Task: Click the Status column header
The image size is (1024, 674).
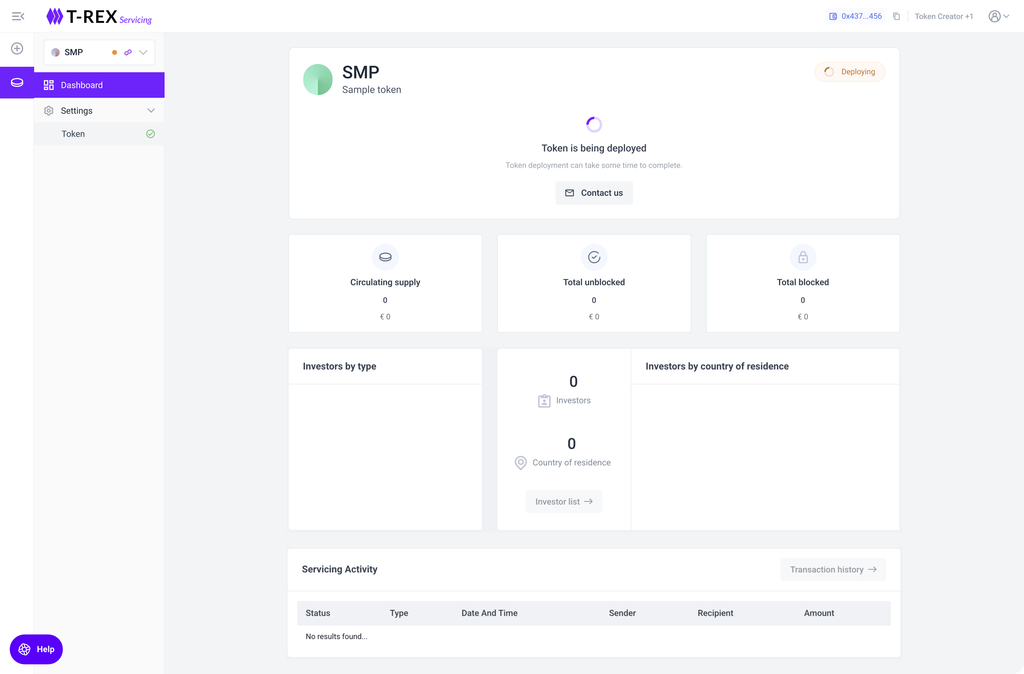Action: click(318, 613)
